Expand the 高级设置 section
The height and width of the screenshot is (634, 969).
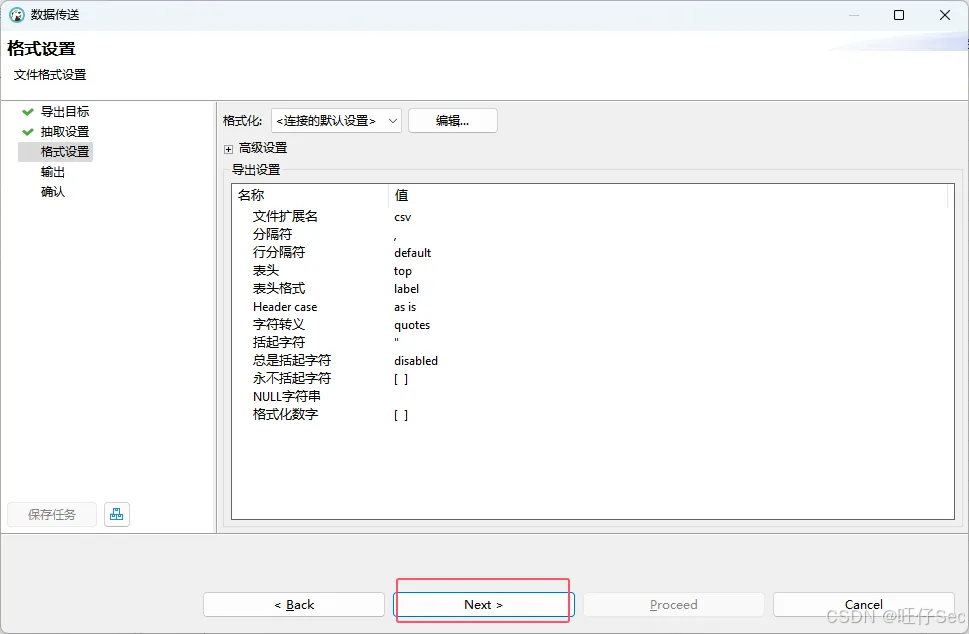(x=229, y=149)
